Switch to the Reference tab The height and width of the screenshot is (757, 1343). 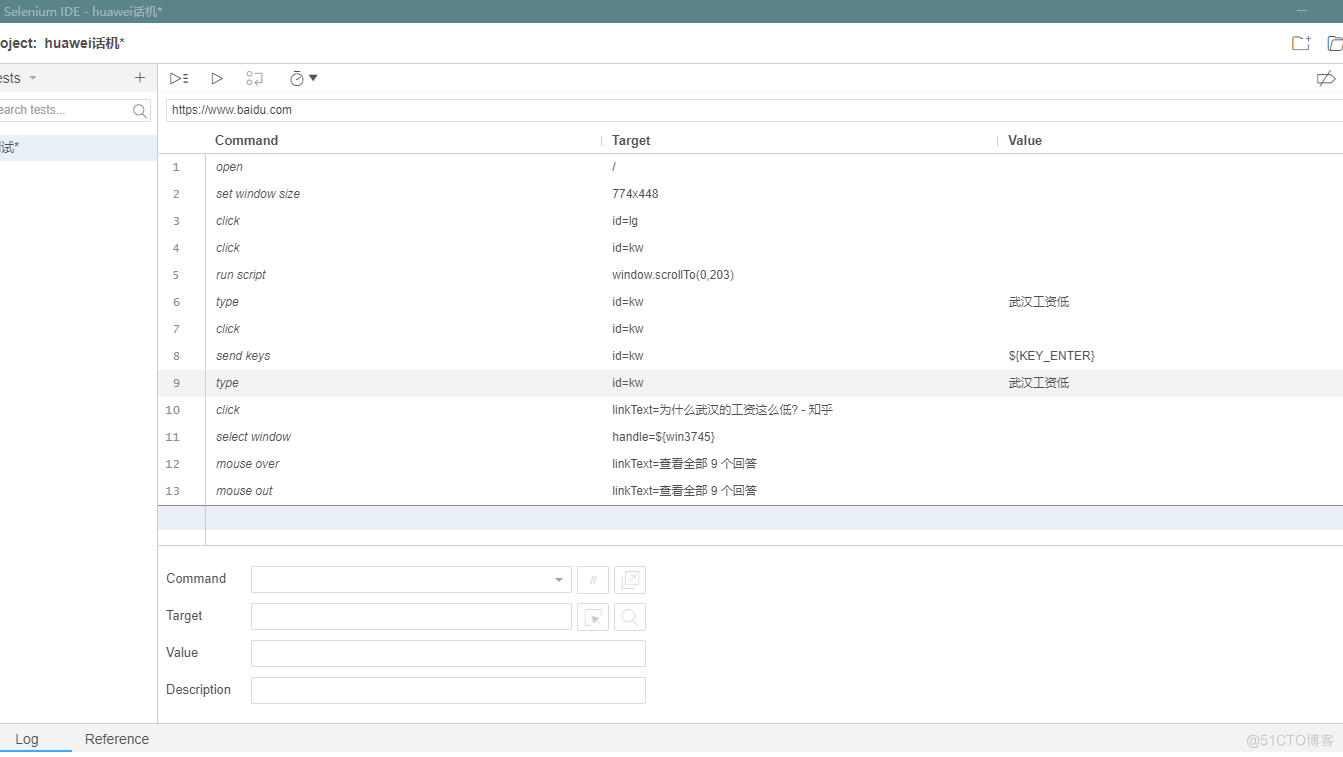[117, 739]
